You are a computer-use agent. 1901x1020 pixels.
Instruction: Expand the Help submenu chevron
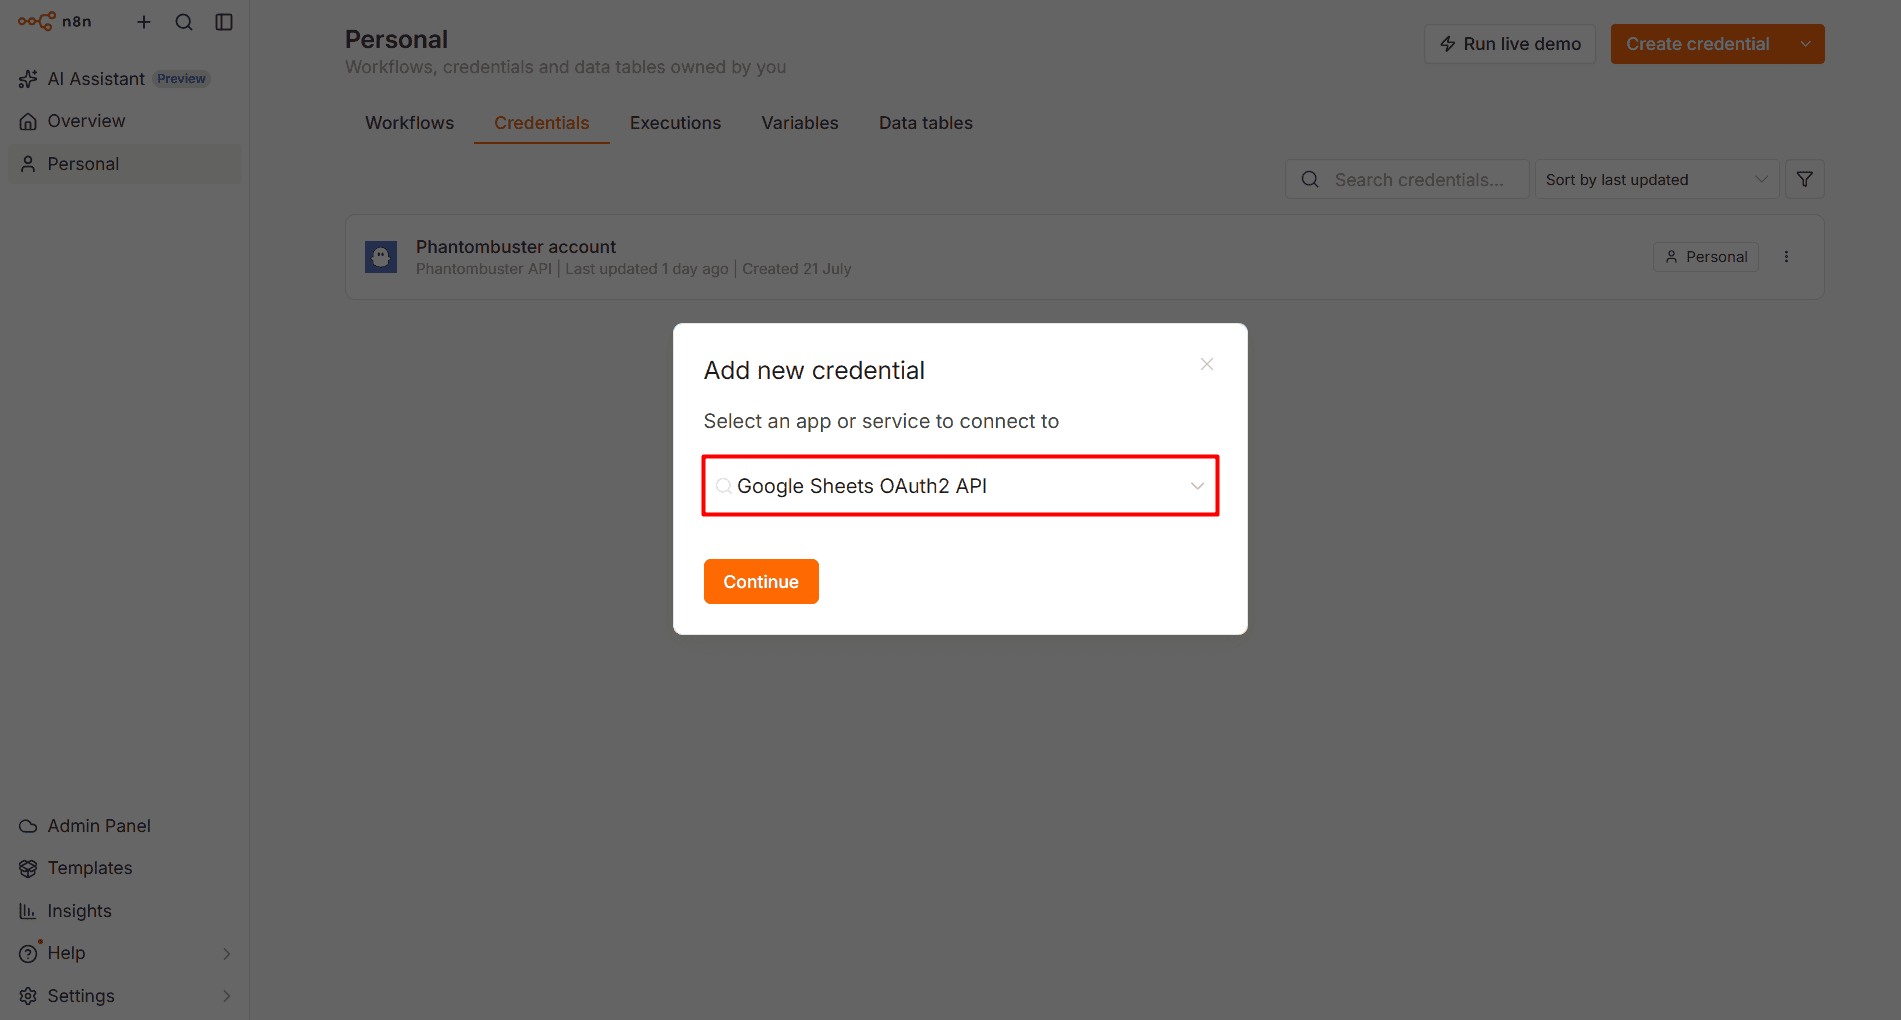tap(227, 953)
